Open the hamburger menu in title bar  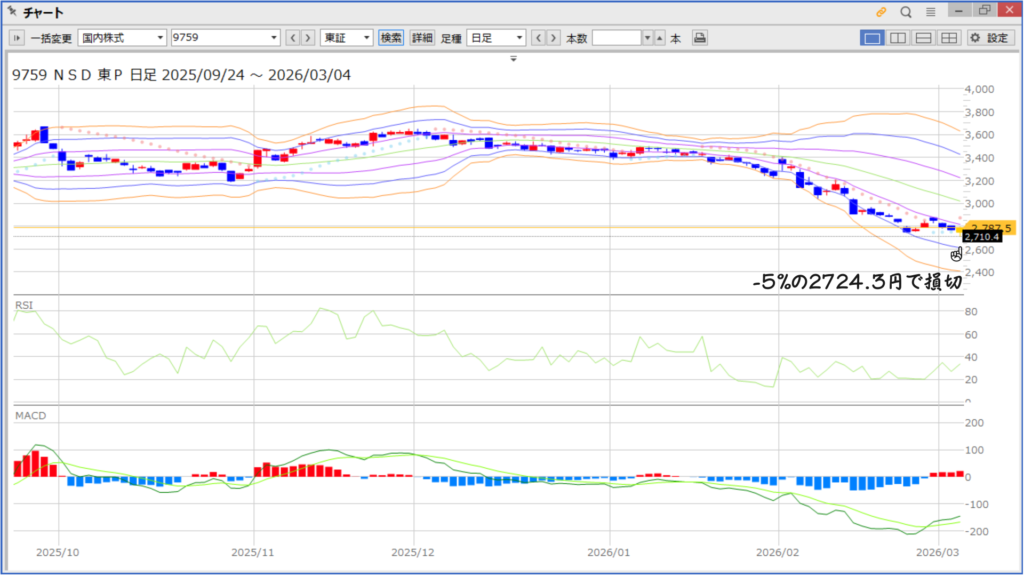pyautogui.click(x=931, y=12)
